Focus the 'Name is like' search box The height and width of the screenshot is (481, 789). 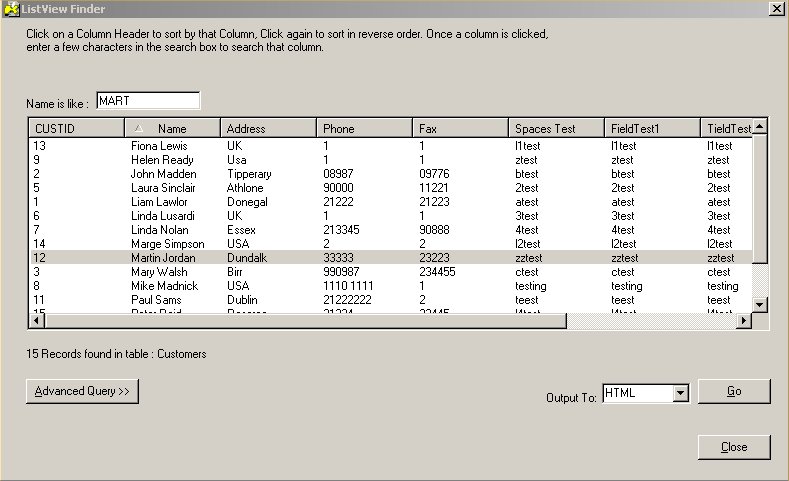(147, 101)
